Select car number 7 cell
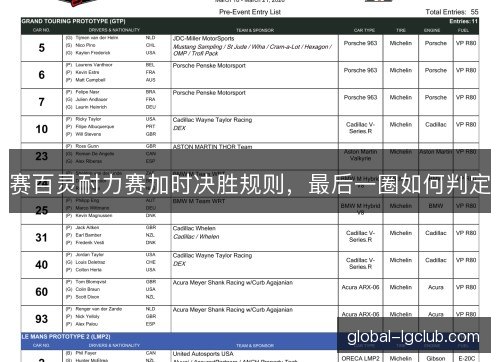Image resolution: width=500 pixels, height=362 pixels. coord(42,102)
